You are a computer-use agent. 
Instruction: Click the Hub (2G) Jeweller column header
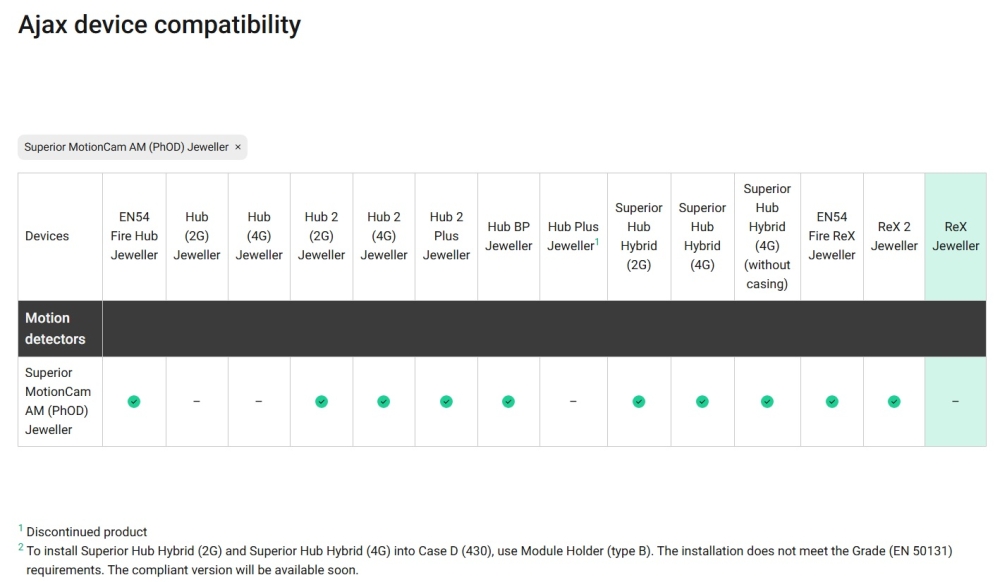pos(196,236)
